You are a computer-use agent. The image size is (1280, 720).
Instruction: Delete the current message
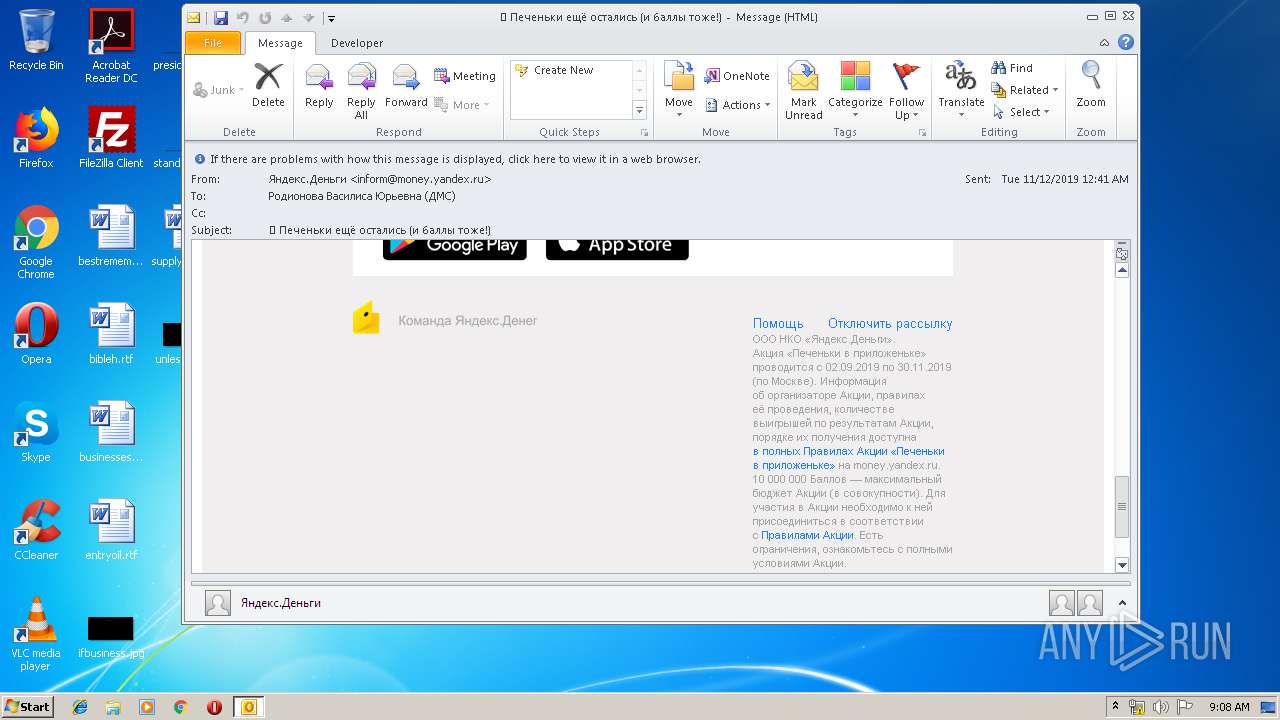pyautogui.click(x=268, y=86)
